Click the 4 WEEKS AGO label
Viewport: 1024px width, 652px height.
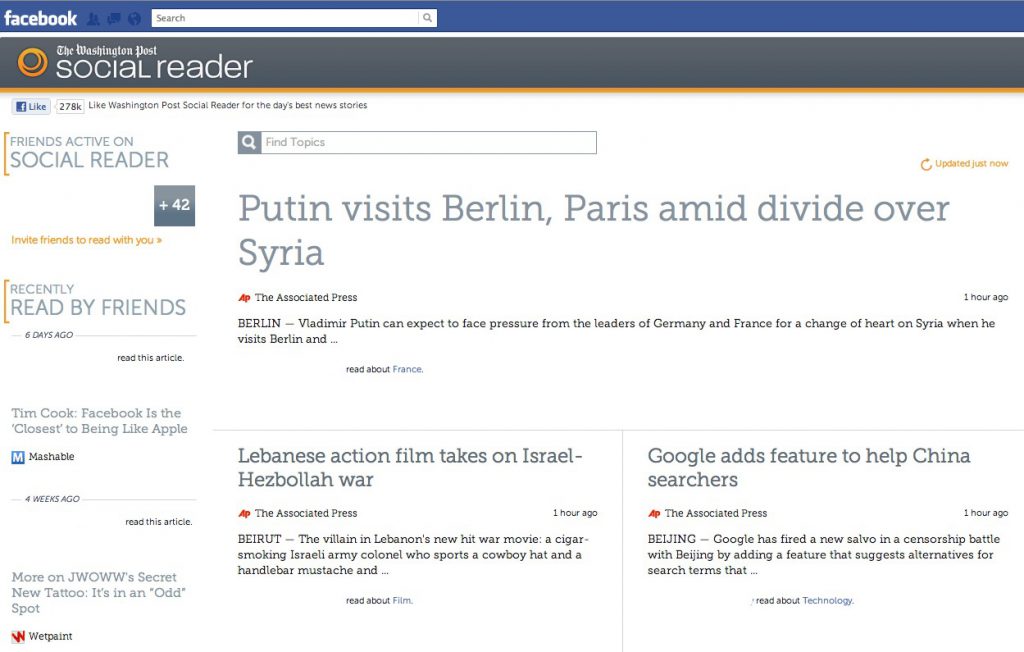pyautogui.click(x=52, y=498)
